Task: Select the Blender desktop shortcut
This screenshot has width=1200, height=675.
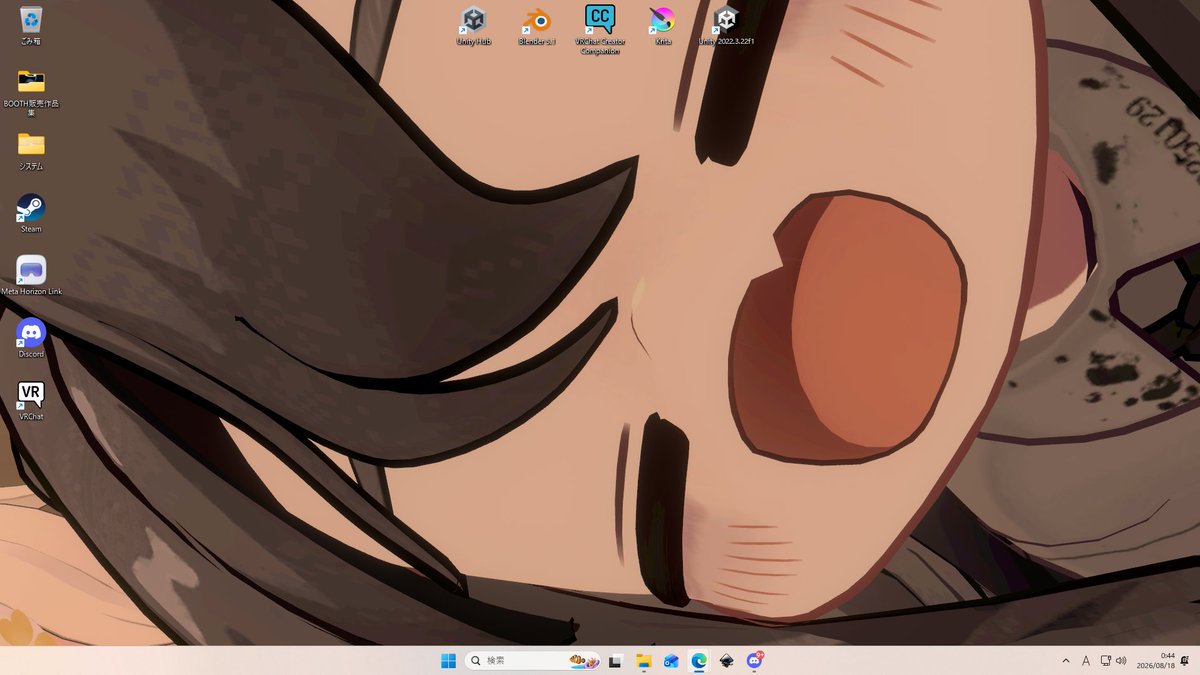Action: point(537,24)
